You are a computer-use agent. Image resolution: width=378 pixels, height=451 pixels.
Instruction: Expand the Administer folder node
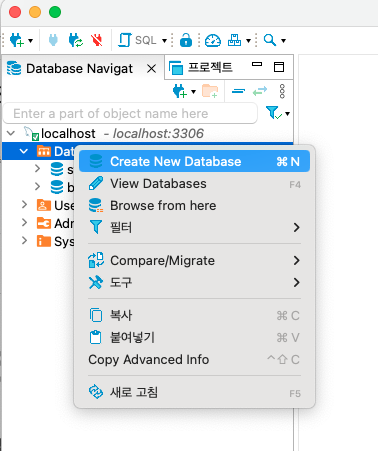[x=24, y=223]
